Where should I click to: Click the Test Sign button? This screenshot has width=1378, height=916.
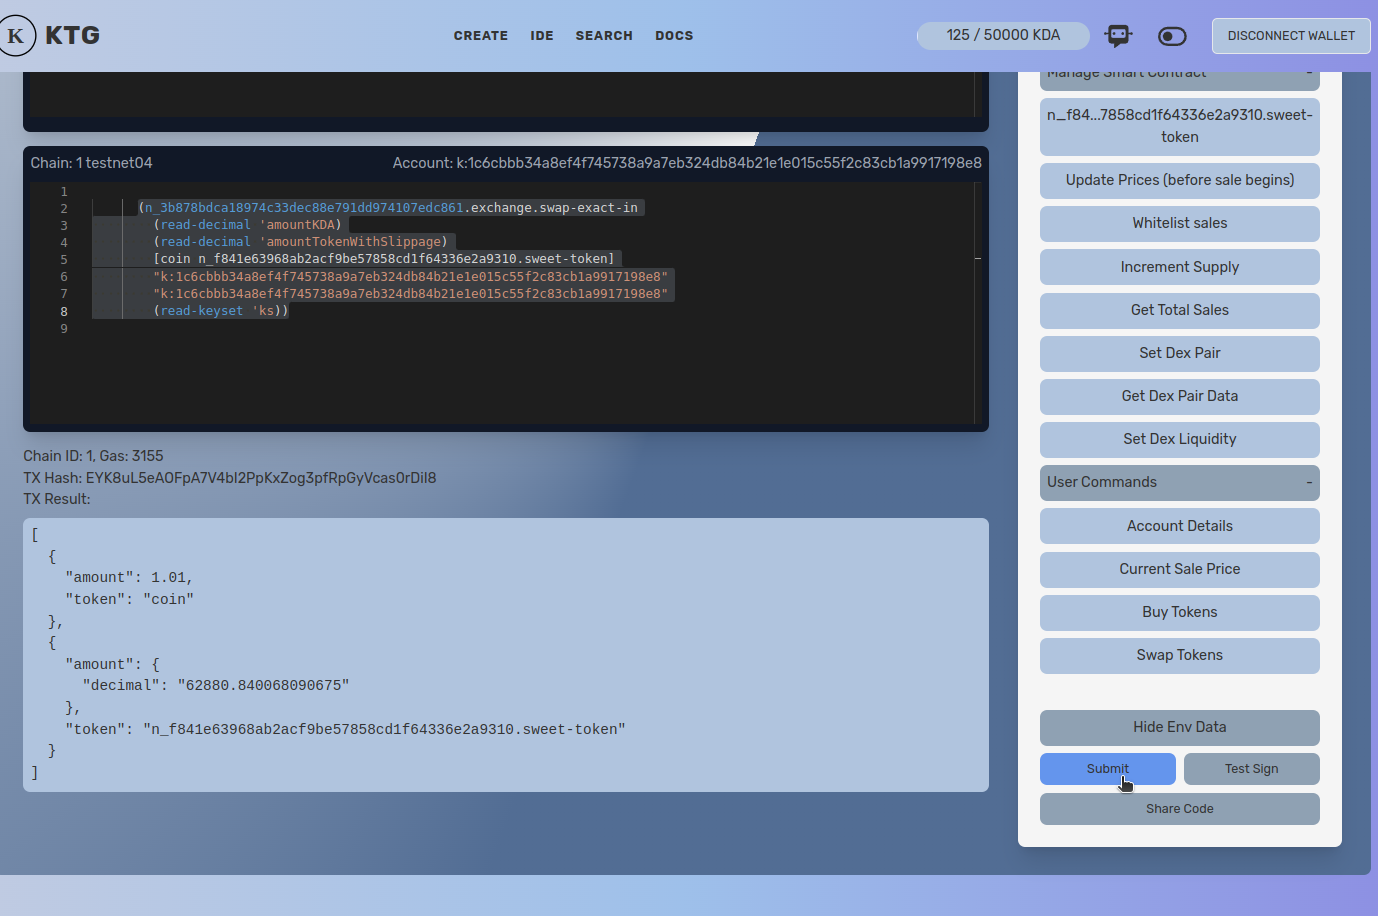click(x=1252, y=769)
